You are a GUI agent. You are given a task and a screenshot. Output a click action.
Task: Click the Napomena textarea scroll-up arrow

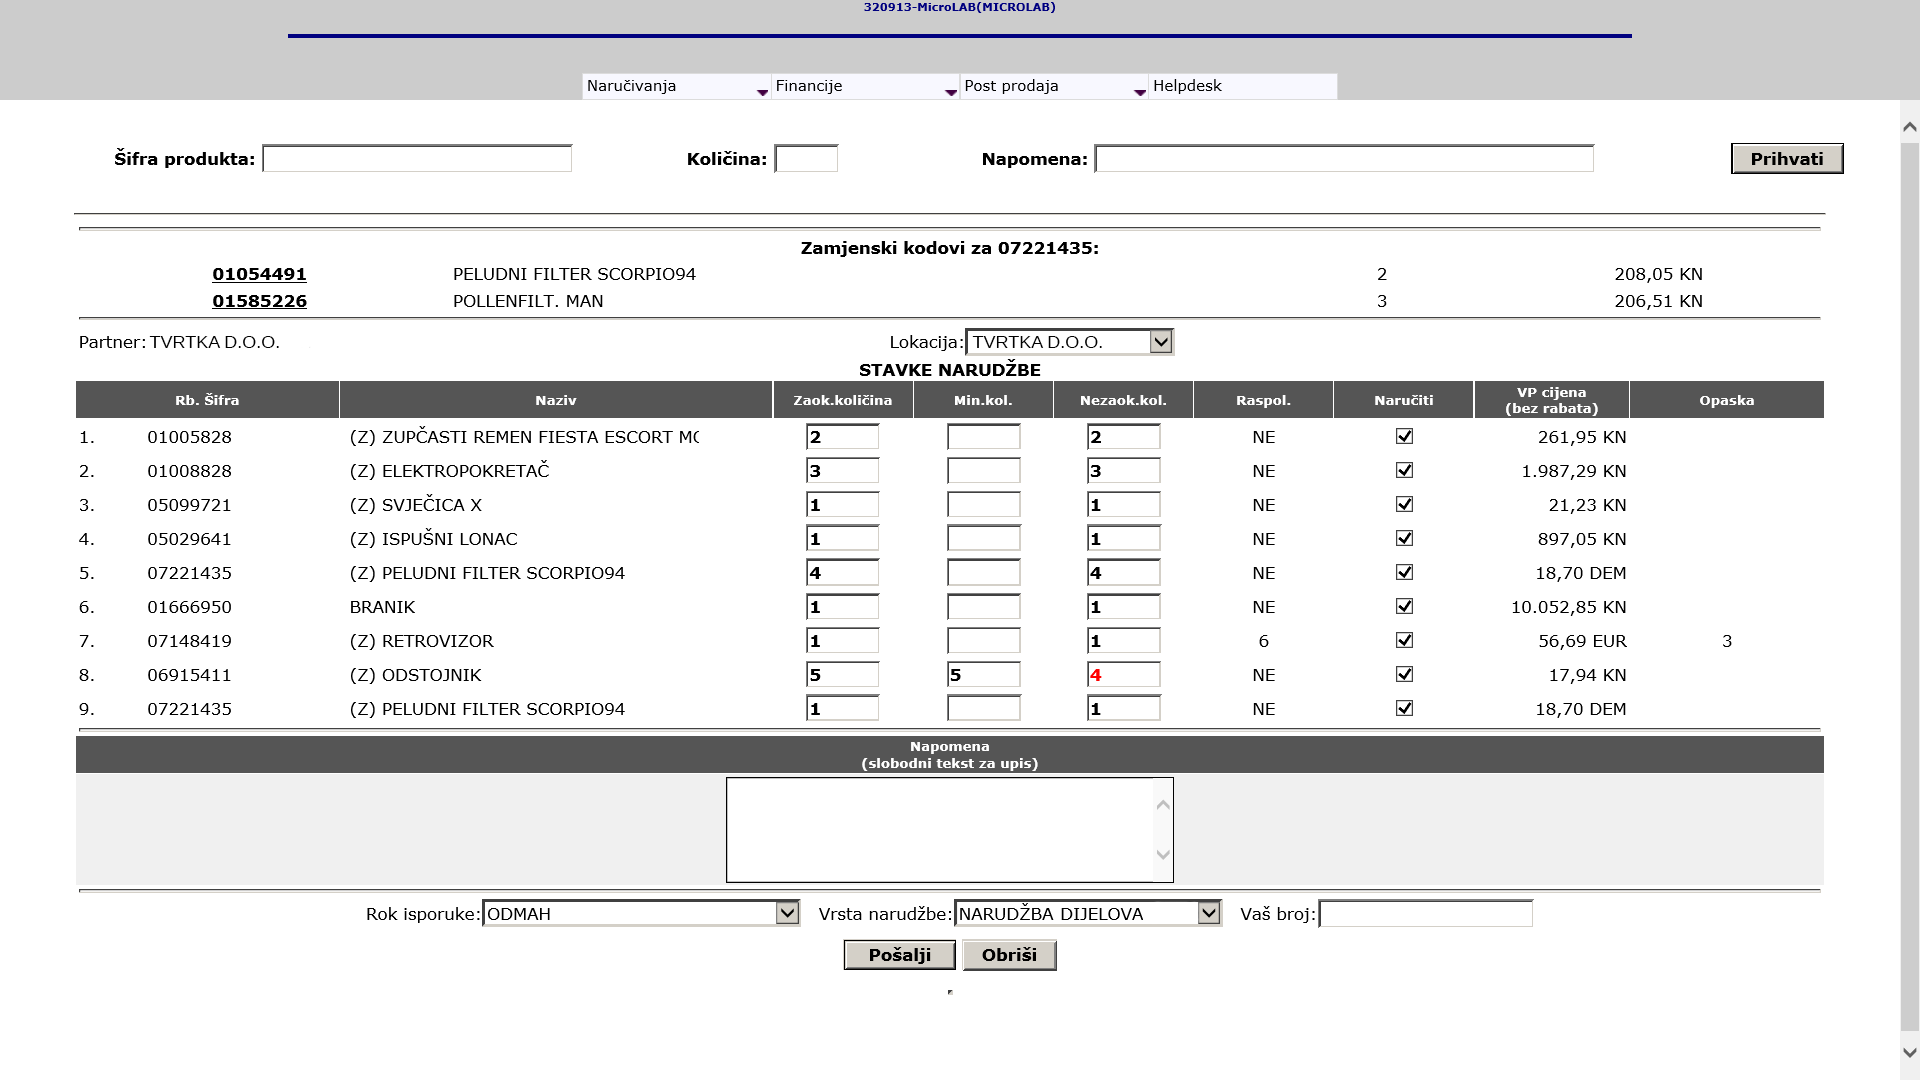(x=1162, y=805)
